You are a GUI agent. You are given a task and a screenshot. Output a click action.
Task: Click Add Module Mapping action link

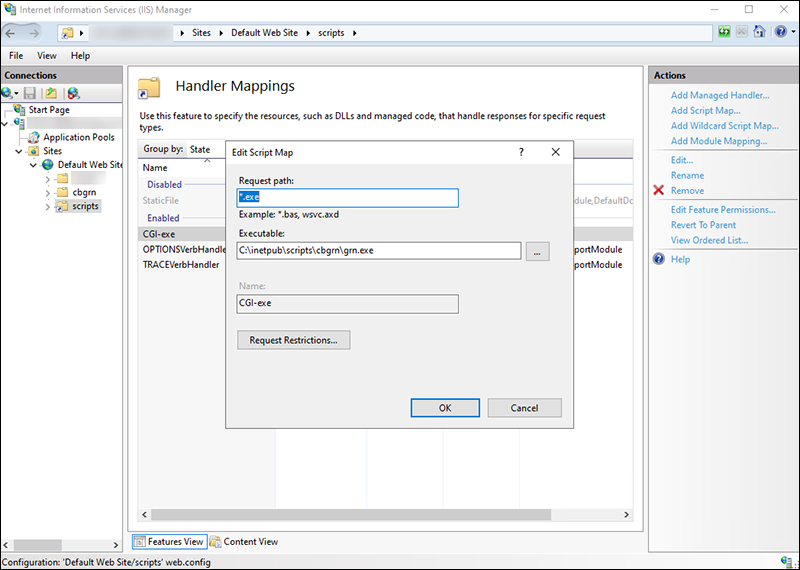(719, 141)
